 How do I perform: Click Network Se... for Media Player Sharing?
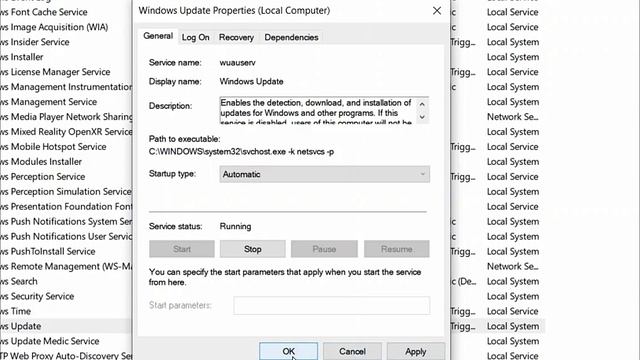(513, 117)
